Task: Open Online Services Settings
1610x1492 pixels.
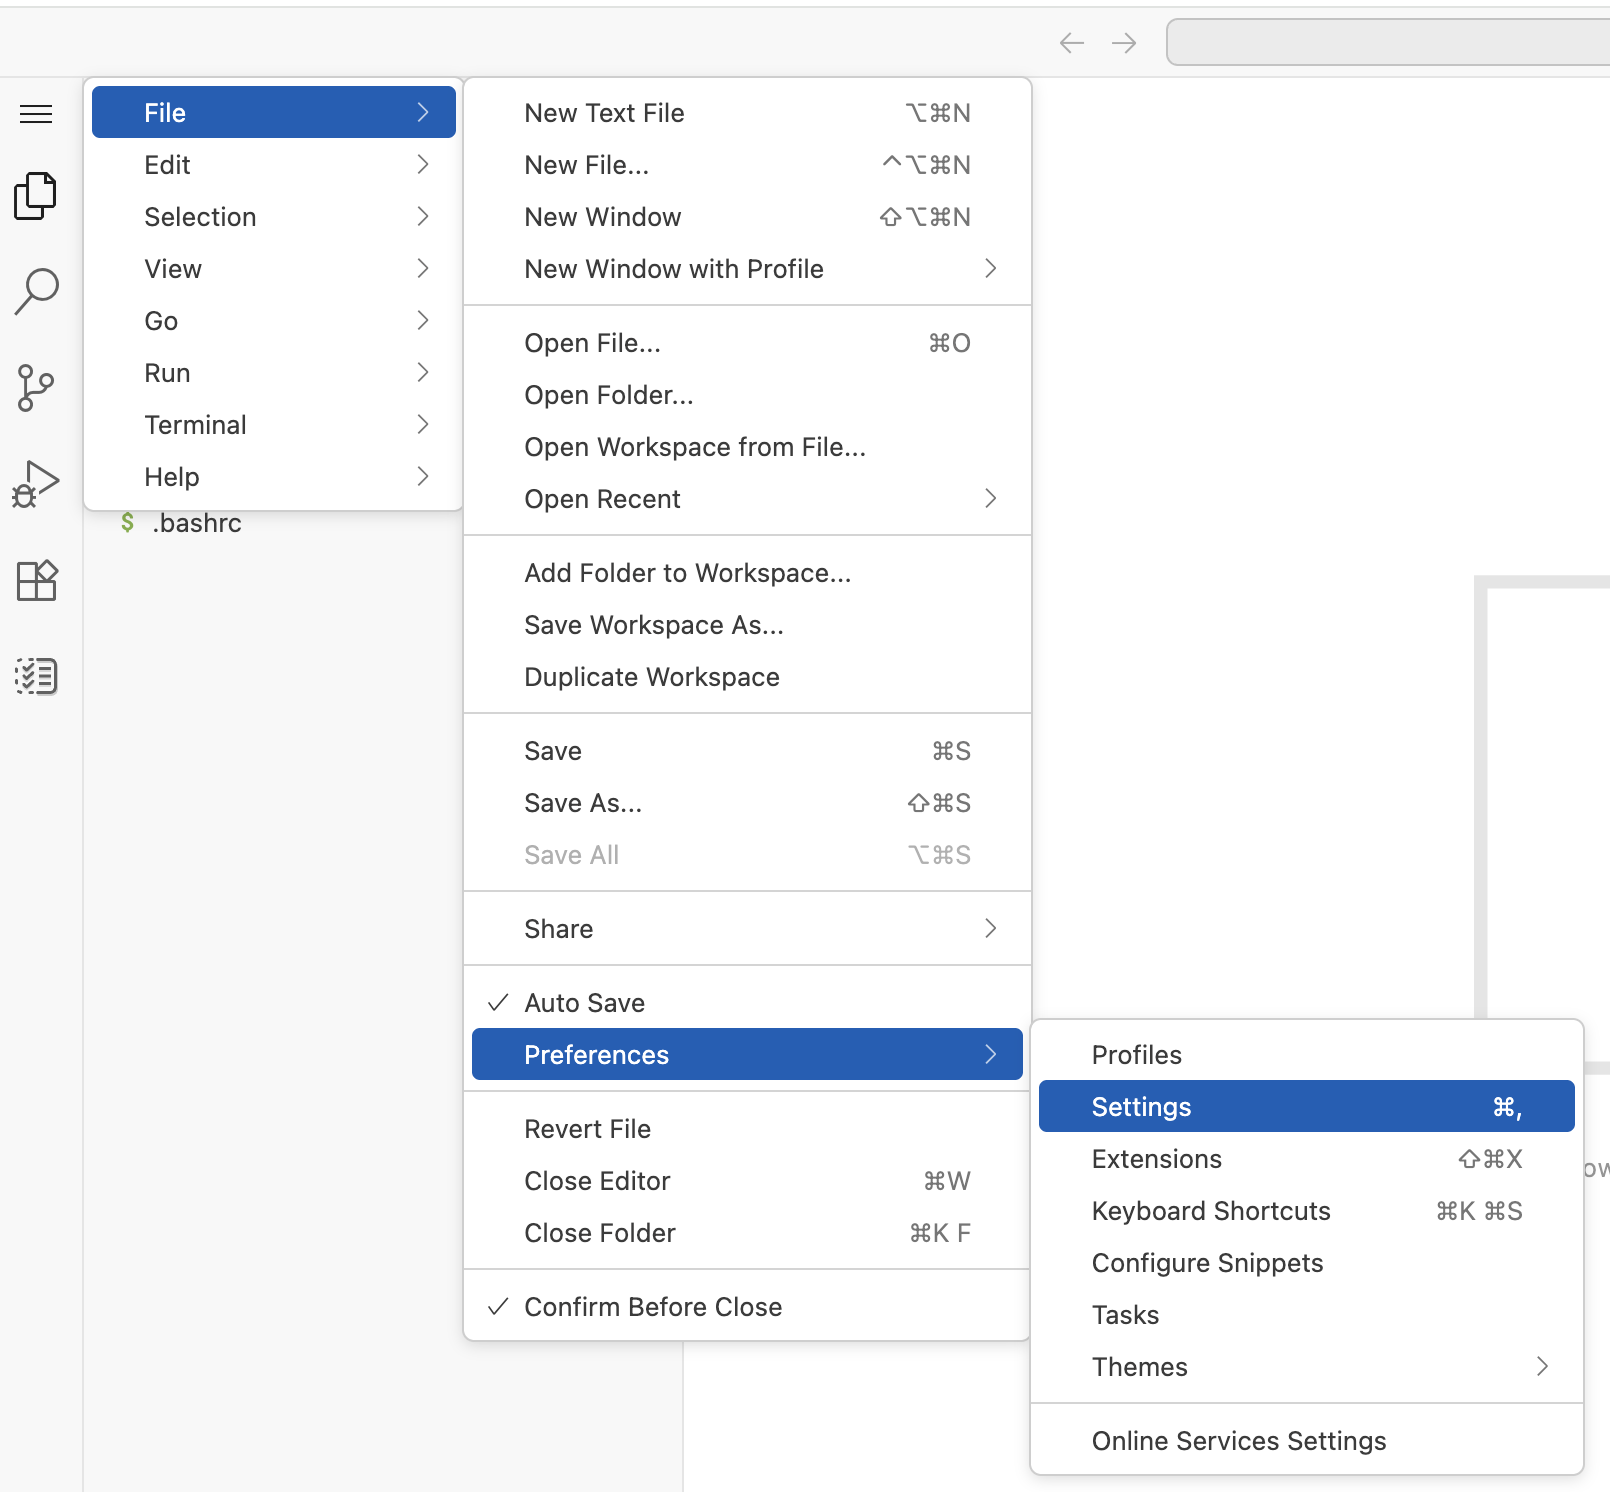Action: coord(1238,1440)
